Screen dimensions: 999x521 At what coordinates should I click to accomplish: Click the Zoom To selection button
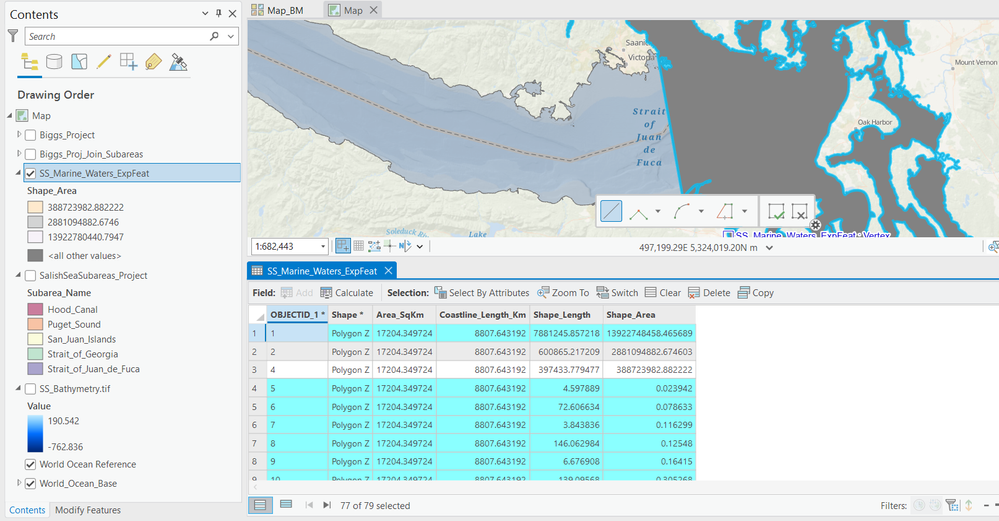563,293
